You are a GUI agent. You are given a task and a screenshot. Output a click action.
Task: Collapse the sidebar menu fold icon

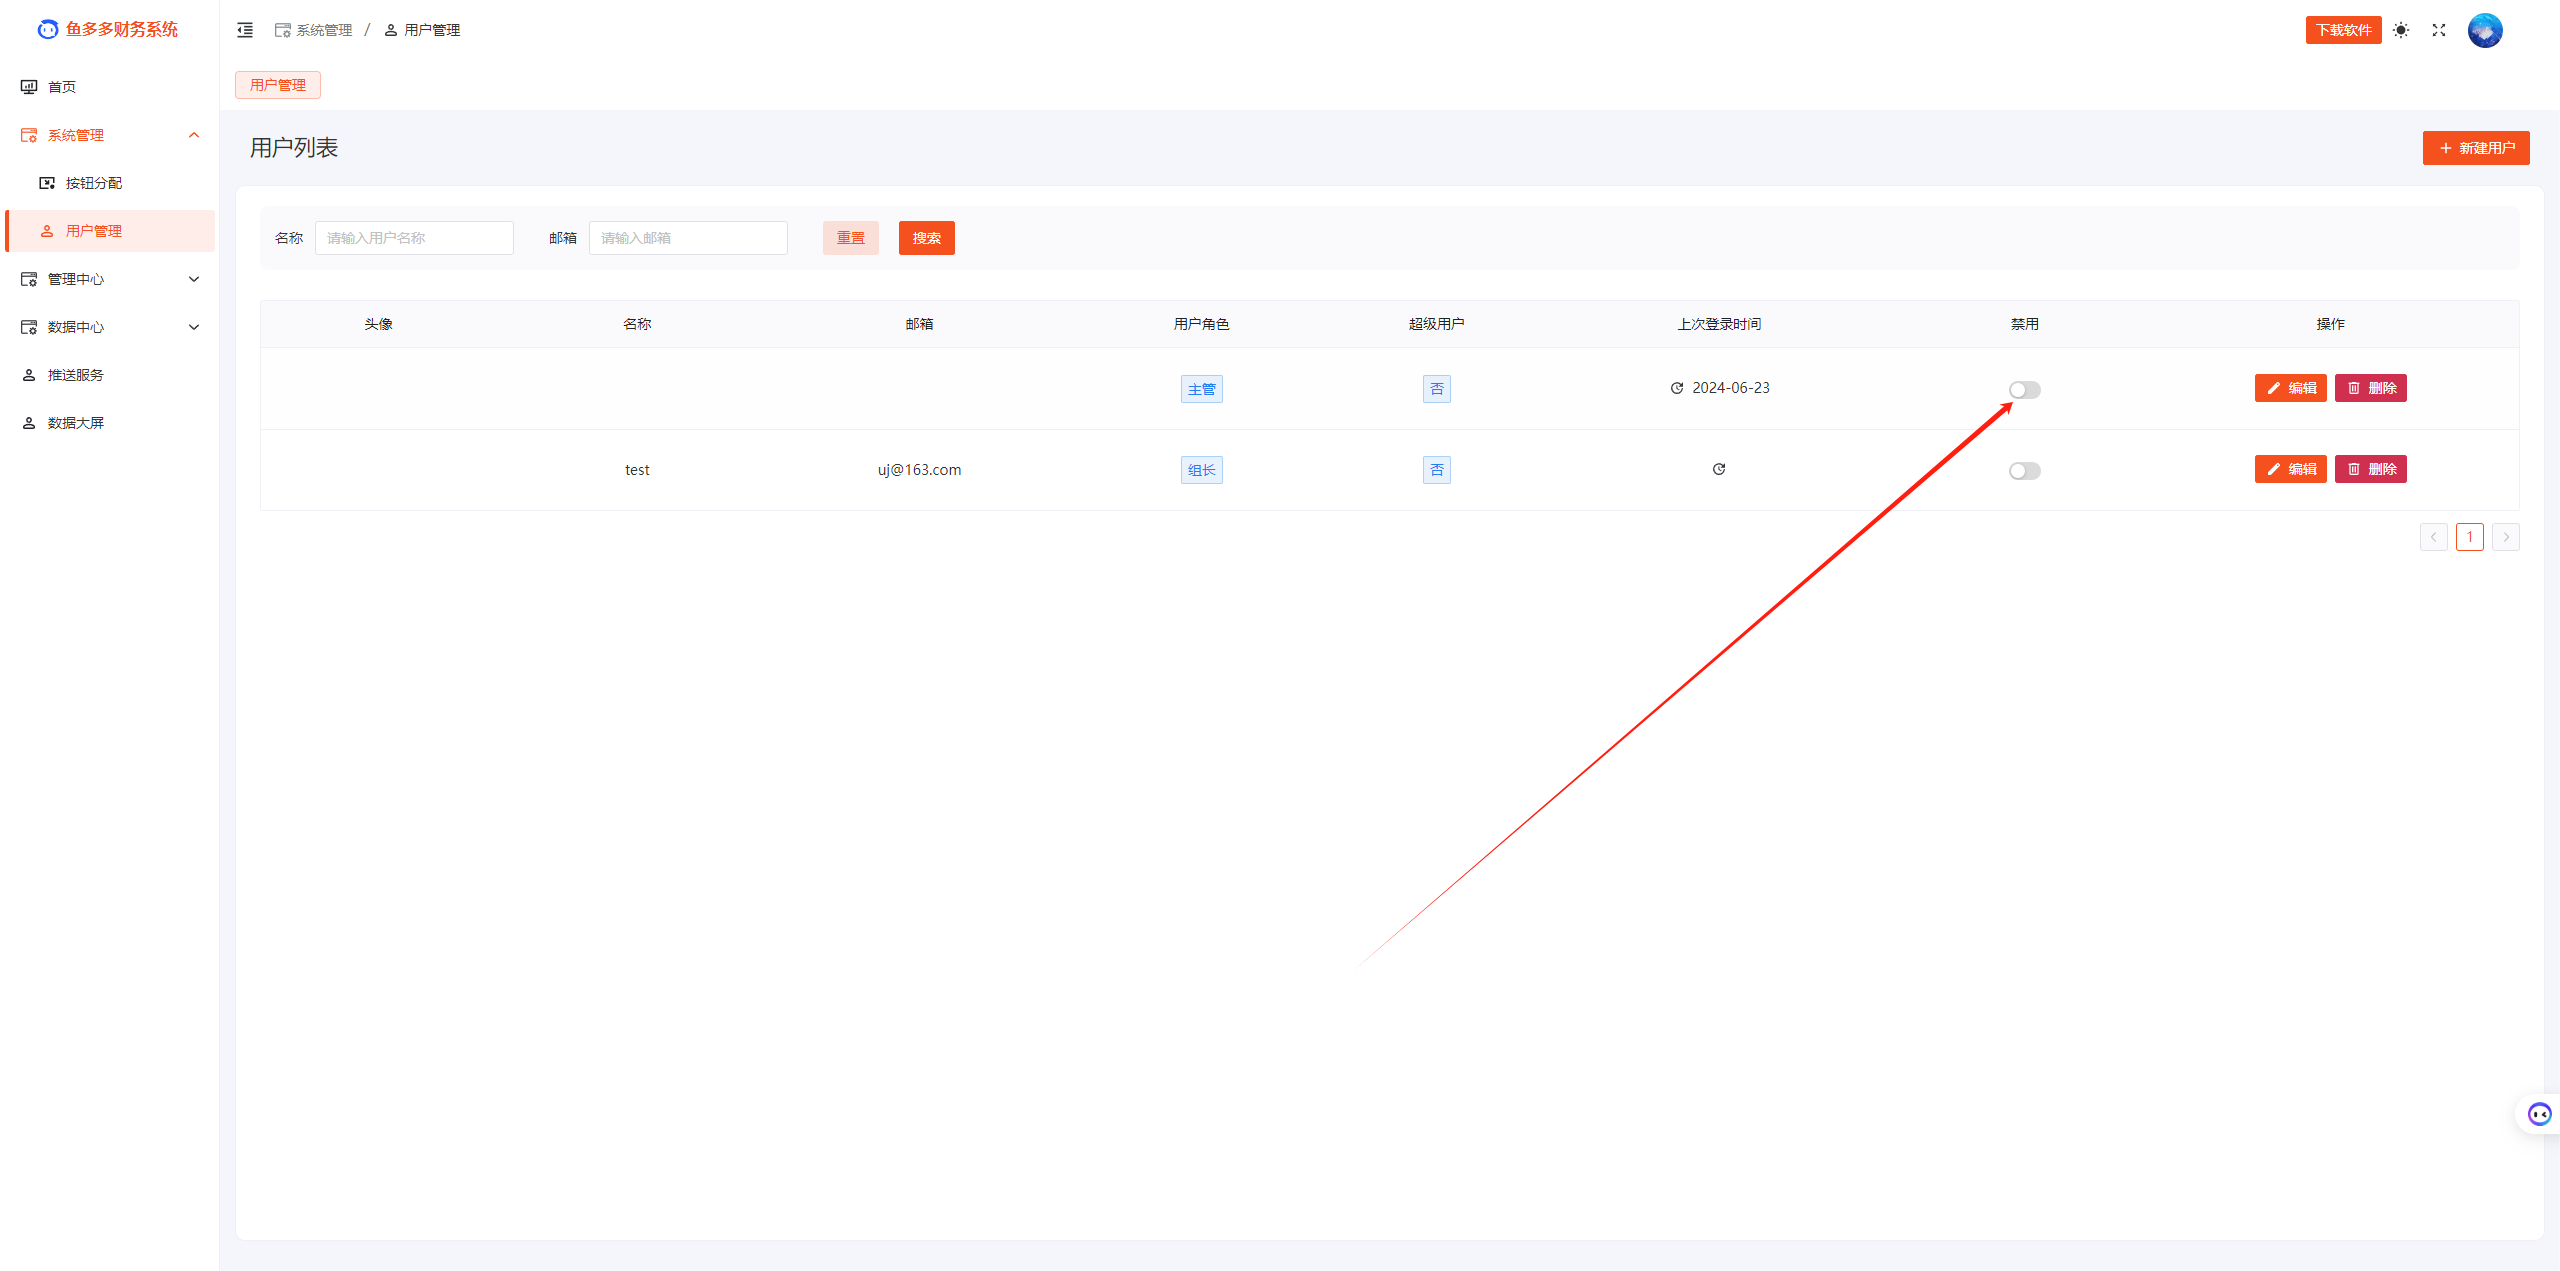245,30
